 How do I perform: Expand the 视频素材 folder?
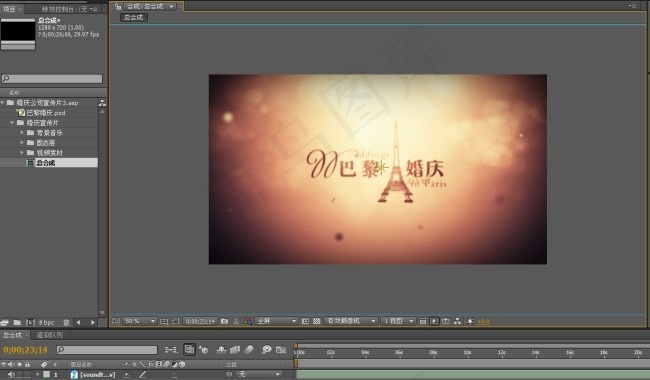point(22,152)
